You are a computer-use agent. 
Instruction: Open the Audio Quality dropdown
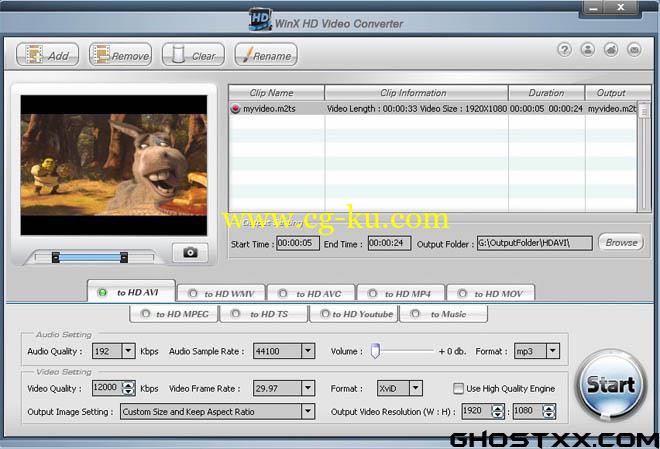tap(128, 351)
